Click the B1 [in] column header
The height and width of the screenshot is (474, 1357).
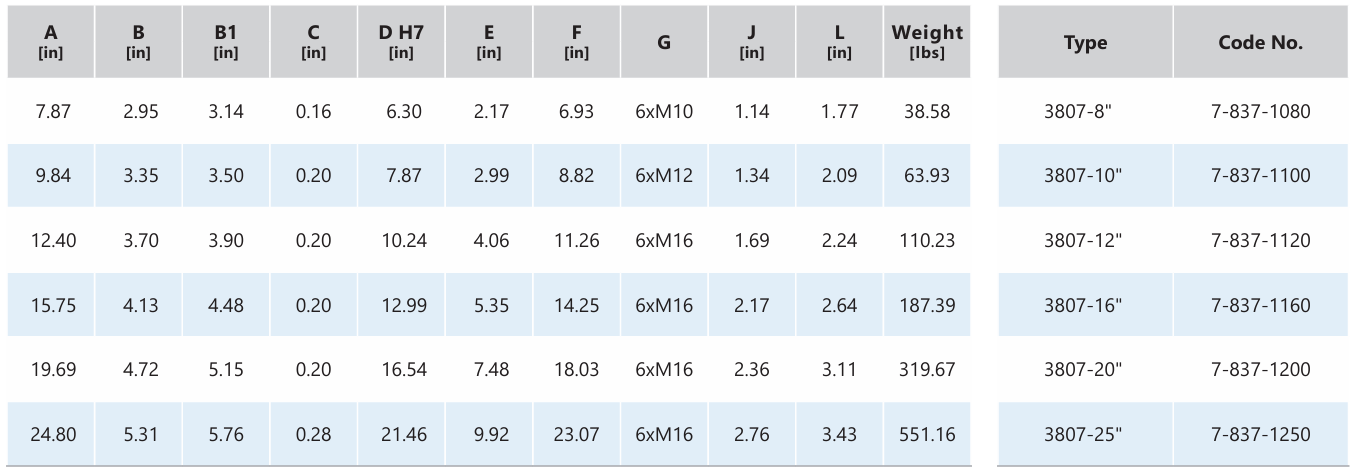click(x=226, y=42)
